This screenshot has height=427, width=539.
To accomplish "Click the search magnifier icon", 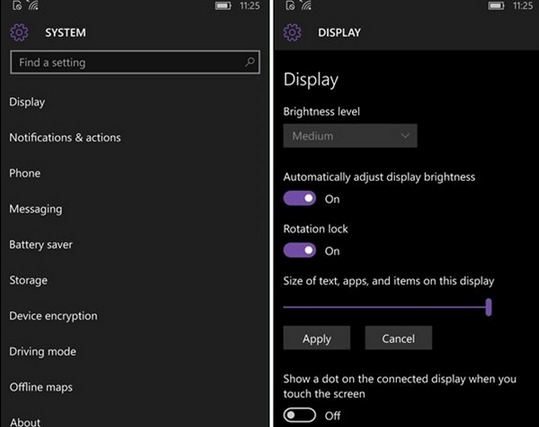I will pos(250,62).
